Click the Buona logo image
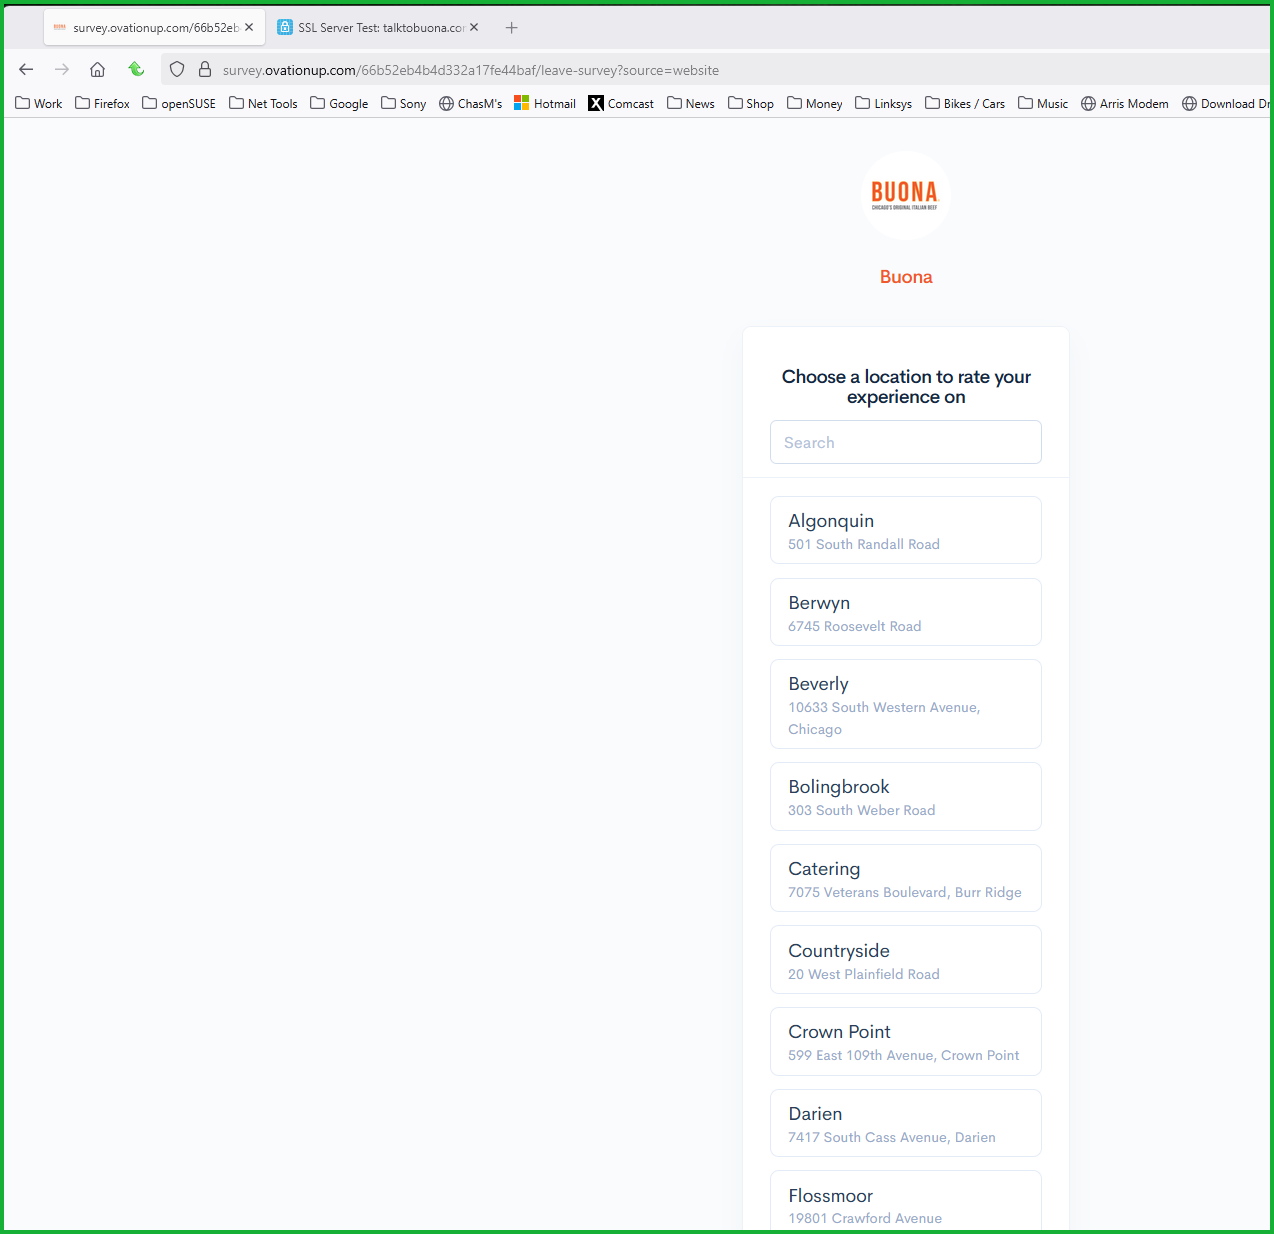 click(906, 195)
